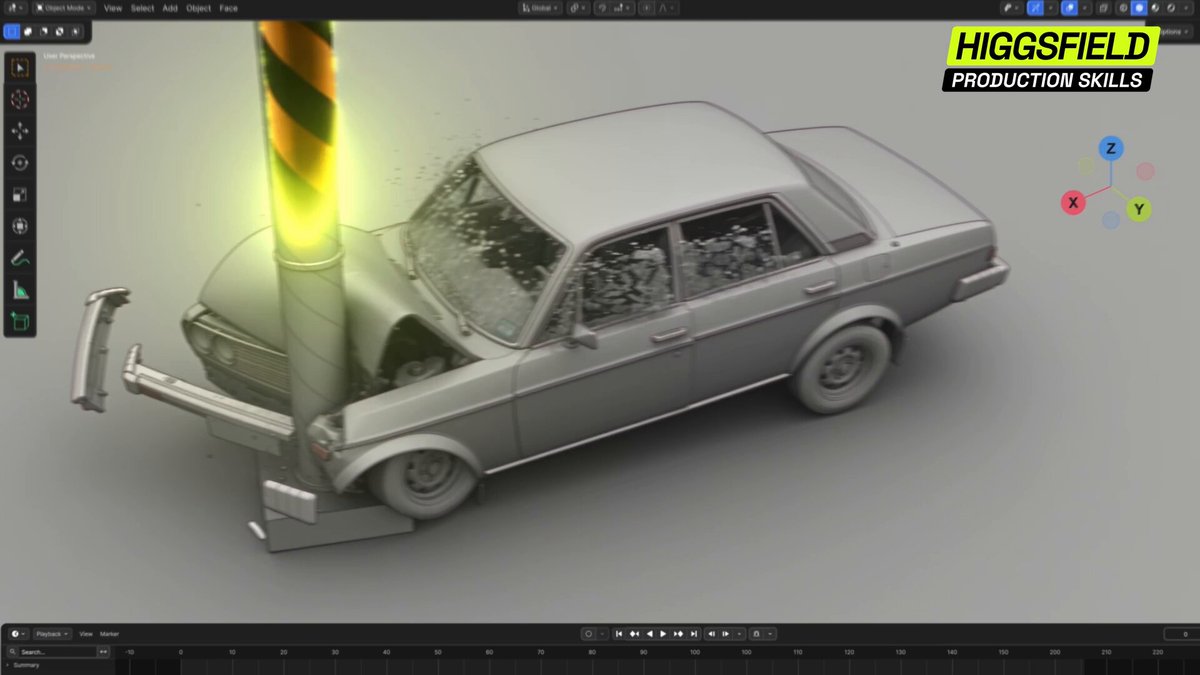The height and width of the screenshot is (675, 1200).
Task: Click the green Y axis gizmo
Action: [x=1138, y=209]
